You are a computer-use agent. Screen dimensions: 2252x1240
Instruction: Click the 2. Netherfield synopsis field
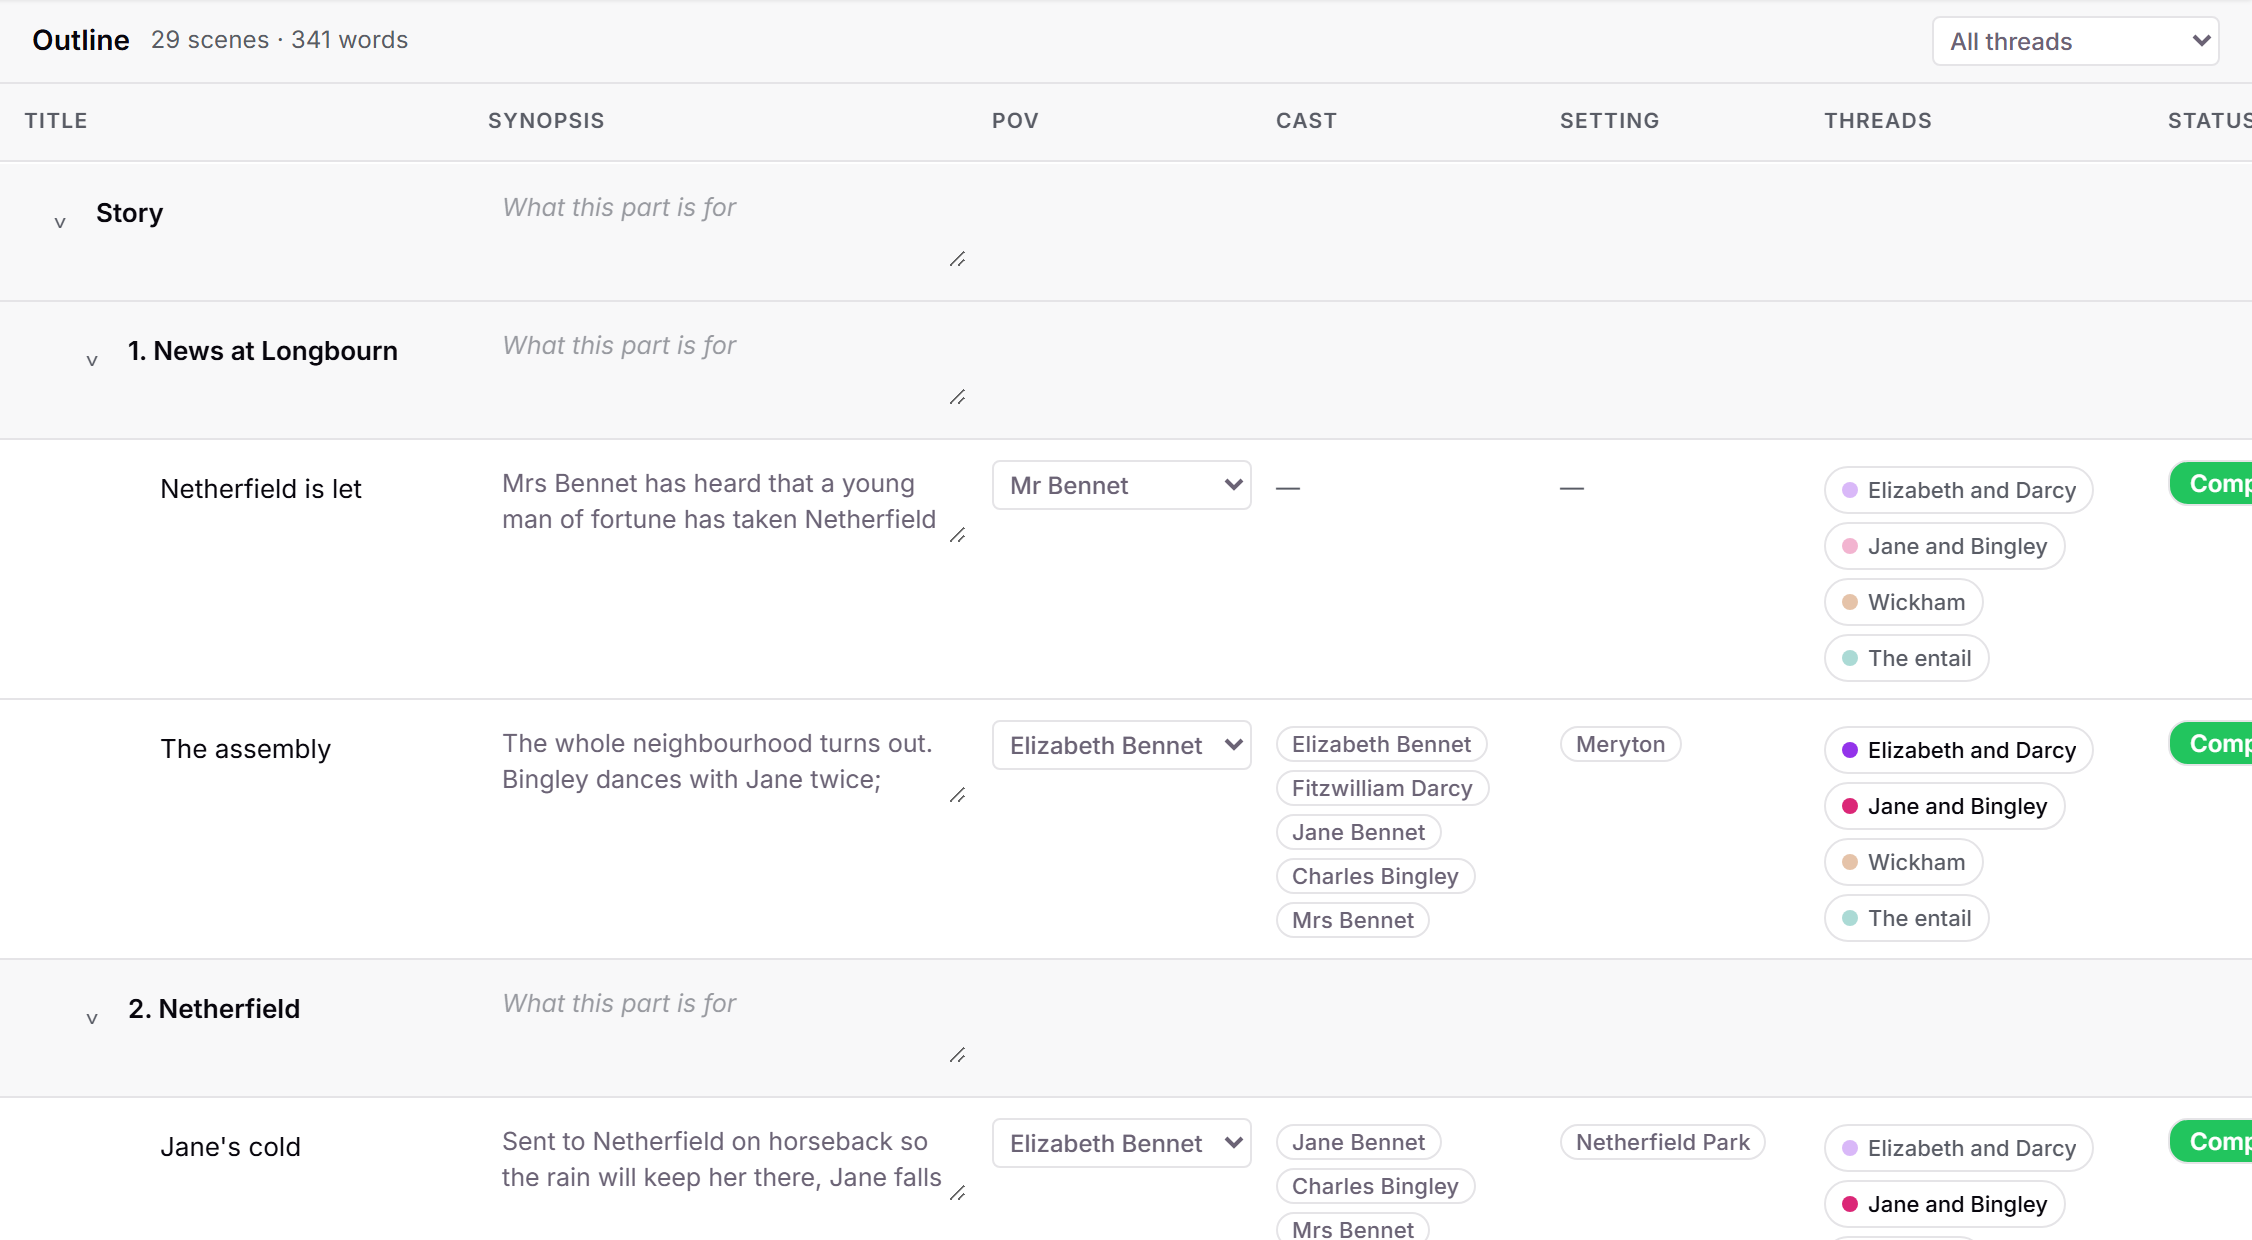click(x=728, y=1024)
